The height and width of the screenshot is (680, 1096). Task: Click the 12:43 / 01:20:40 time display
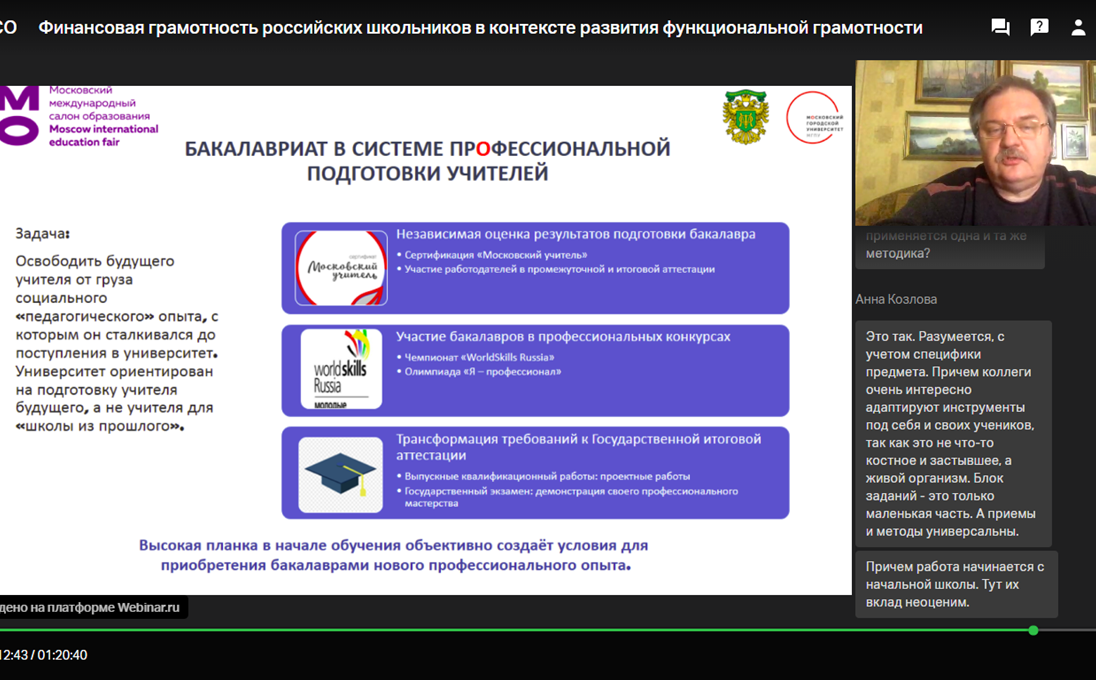pyautogui.click(x=44, y=655)
